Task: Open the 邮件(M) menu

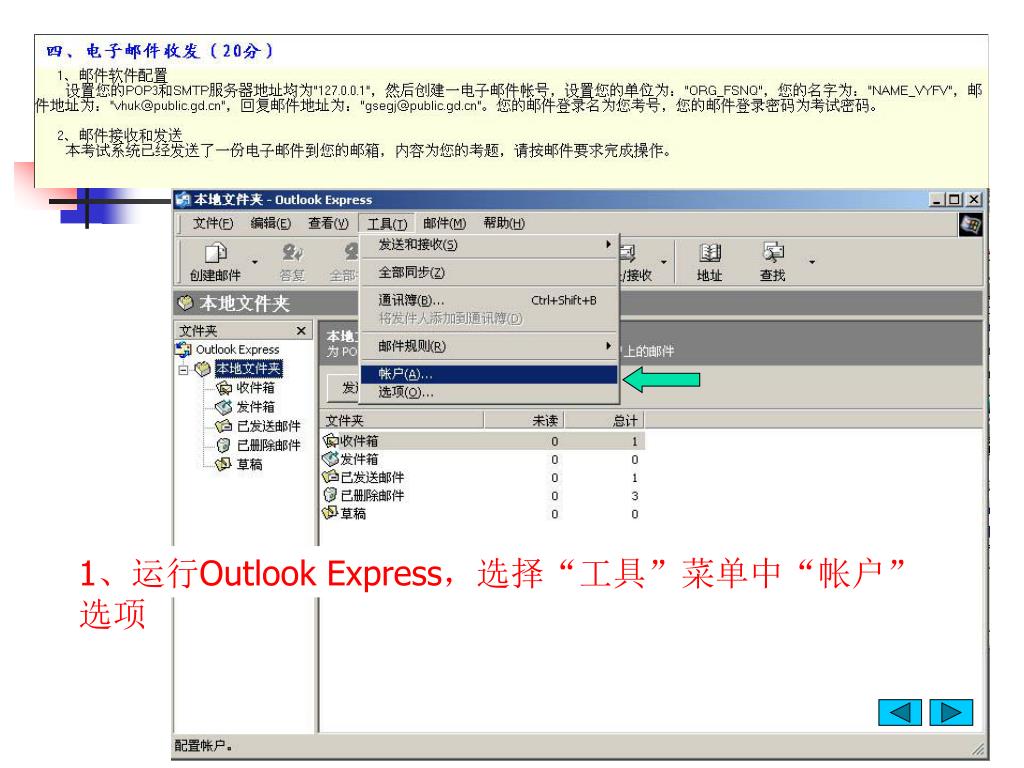Action: pyautogui.click(x=444, y=223)
